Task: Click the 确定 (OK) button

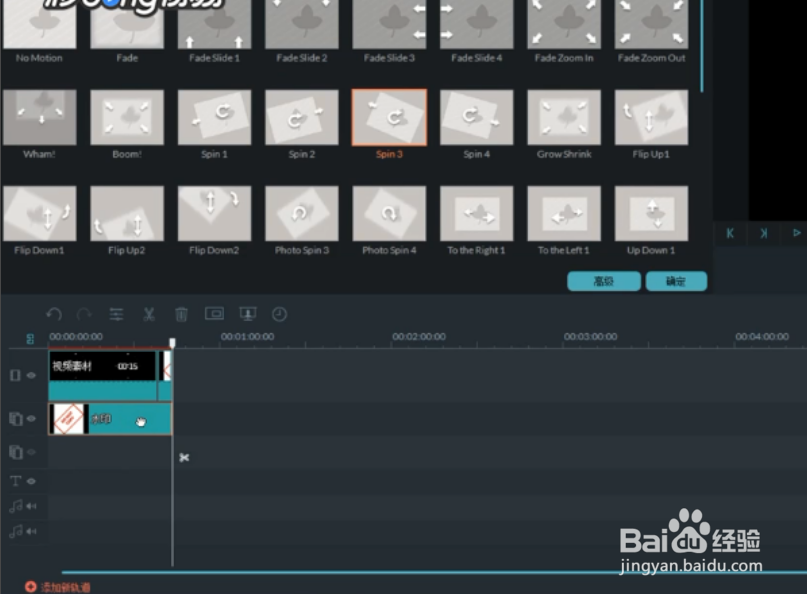Action: pos(676,281)
